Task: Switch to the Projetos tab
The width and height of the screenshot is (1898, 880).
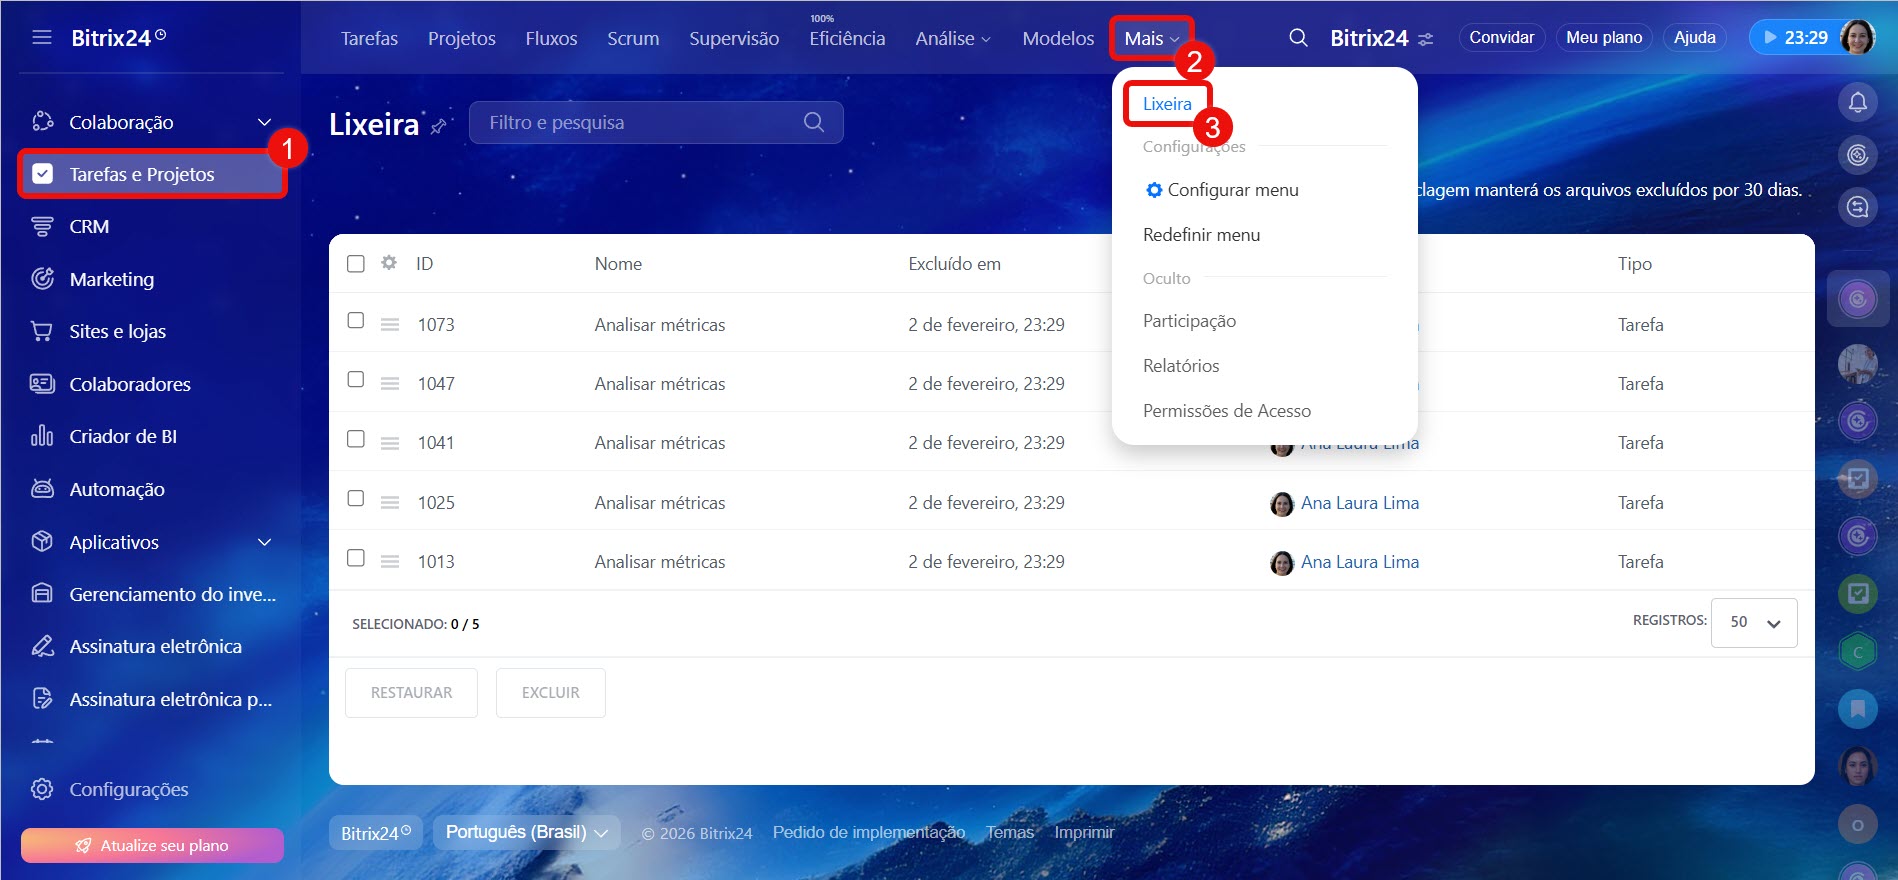Action: [x=461, y=38]
